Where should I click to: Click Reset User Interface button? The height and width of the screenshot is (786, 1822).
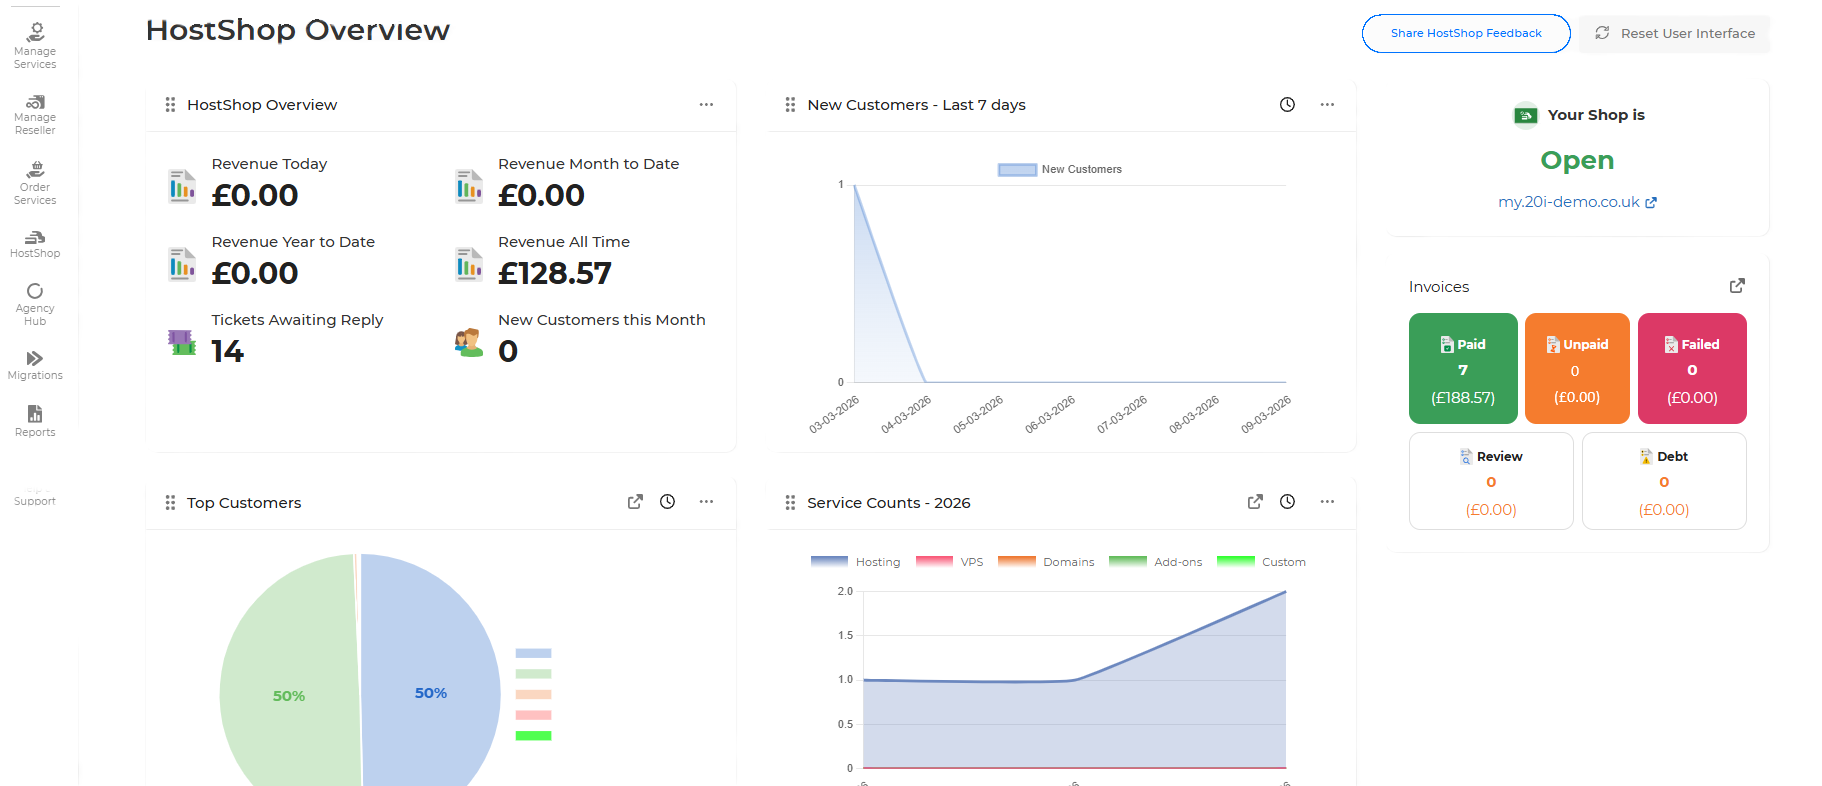pyautogui.click(x=1675, y=33)
